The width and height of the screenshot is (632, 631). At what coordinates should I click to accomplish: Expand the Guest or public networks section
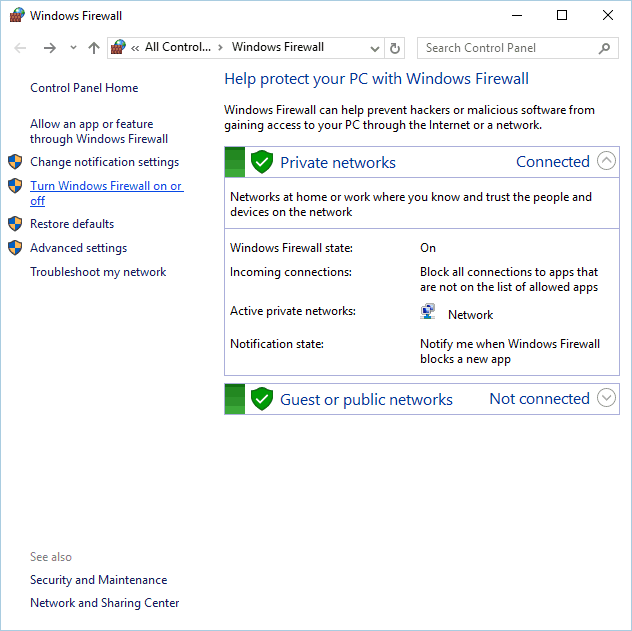click(607, 398)
